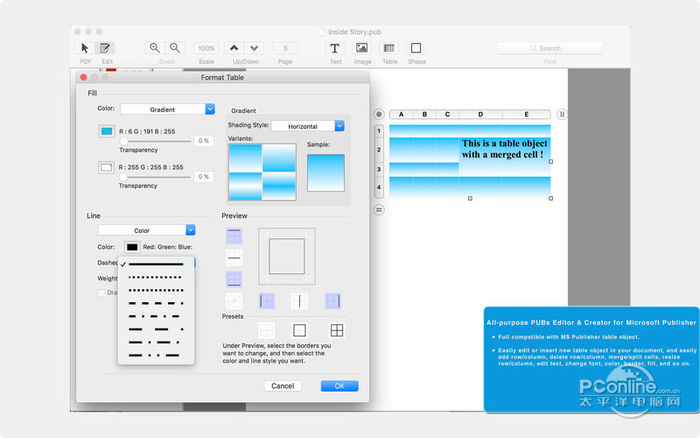The image size is (700, 438).
Task: Insert a Table from the toolbar
Action: (389, 48)
